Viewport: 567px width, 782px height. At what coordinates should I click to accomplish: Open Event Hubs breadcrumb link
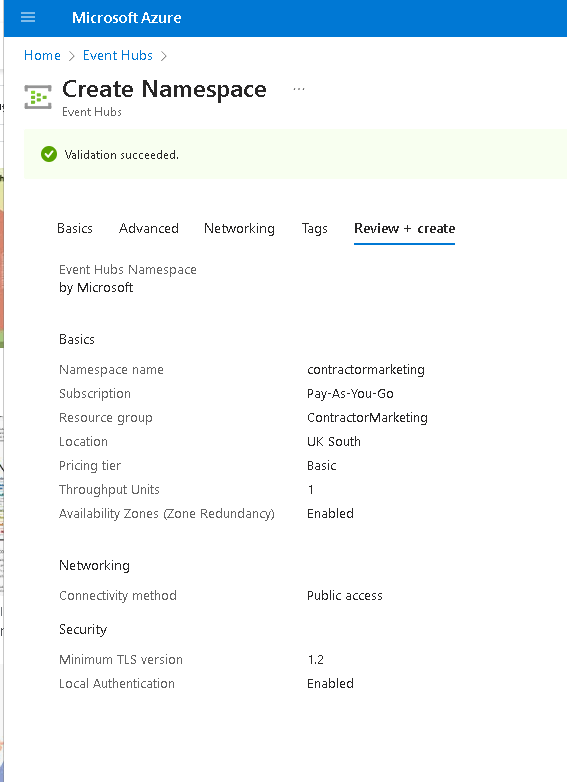click(118, 55)
